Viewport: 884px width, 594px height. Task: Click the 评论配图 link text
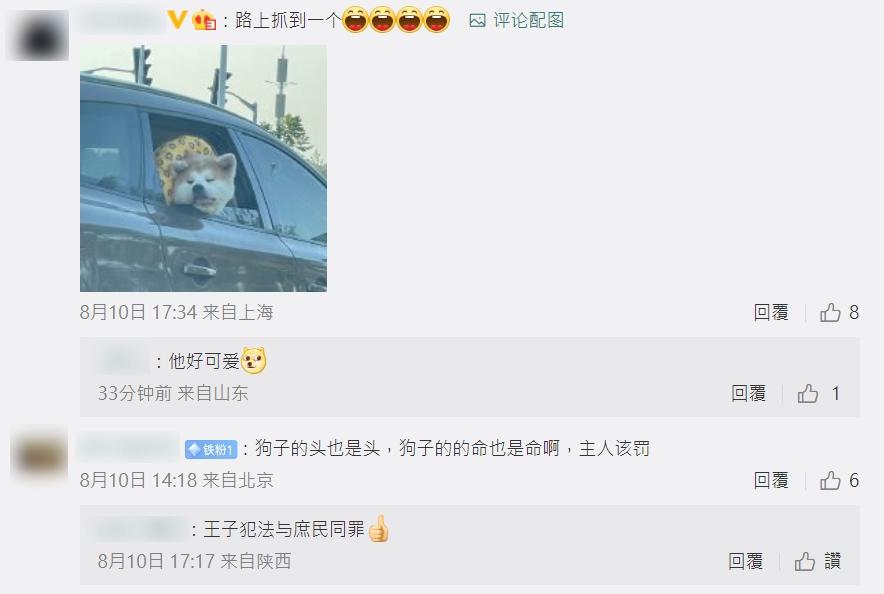coord(528,21)
